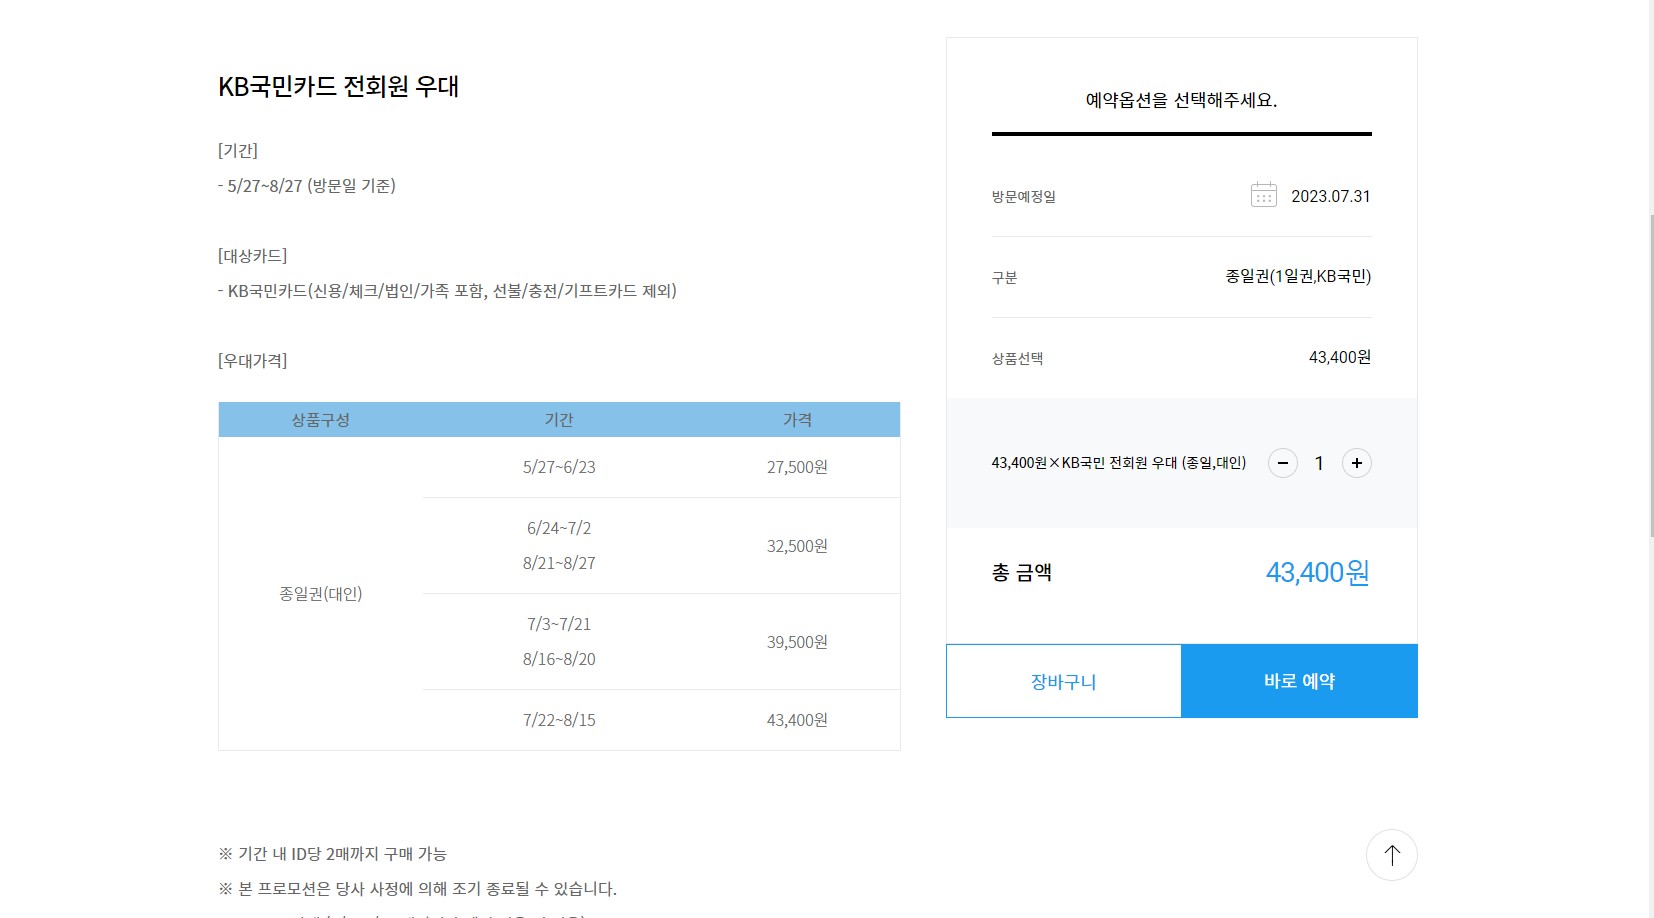The height and width of the screenshot is (918, 1654).
Task: Click the 7/3~7/21 period text
Action: click(x=559, y=624)
